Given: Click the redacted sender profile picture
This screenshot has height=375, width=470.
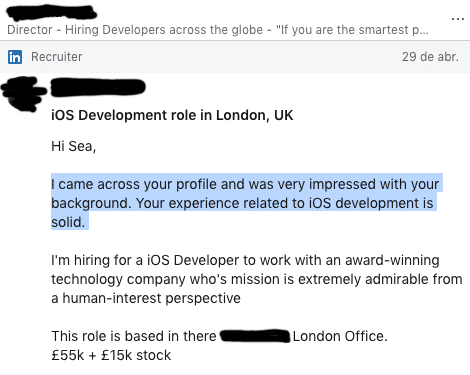Looking at the screenshot, I should point(23,94).
